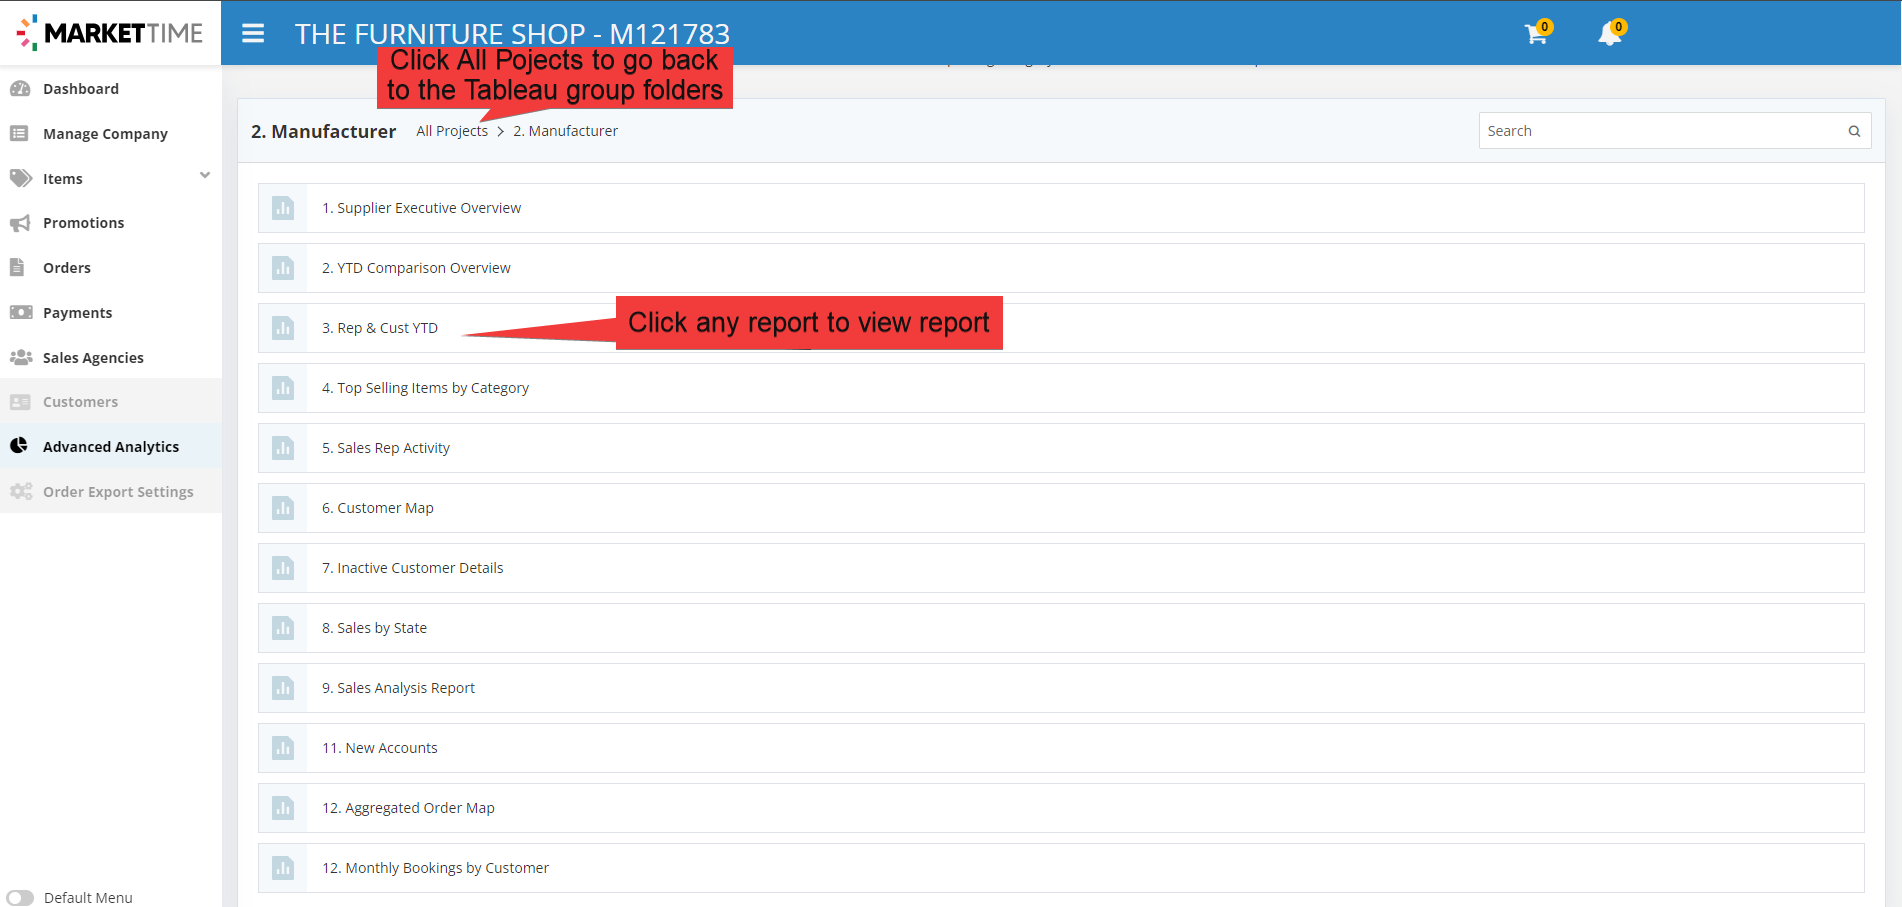Click the MarketTime logo
Image resolution: width=1902 pixels, height=907 pixels.
110,33
